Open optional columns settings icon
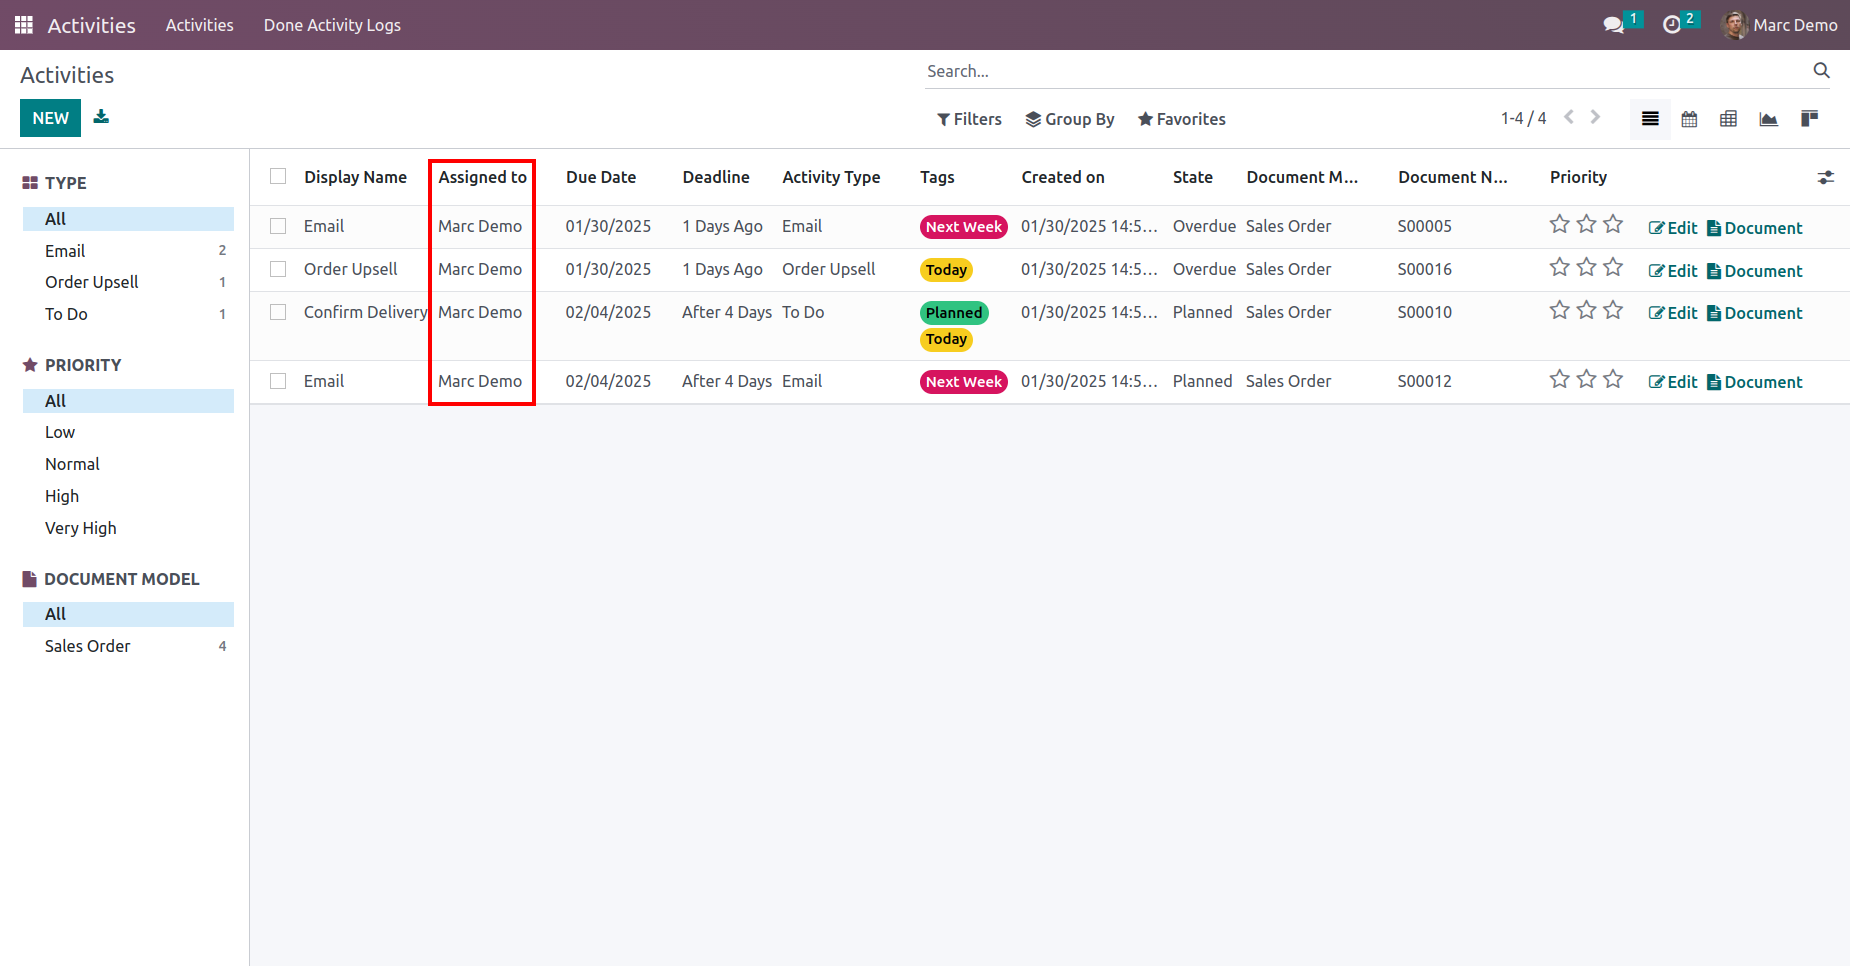 click(1825, 177)
